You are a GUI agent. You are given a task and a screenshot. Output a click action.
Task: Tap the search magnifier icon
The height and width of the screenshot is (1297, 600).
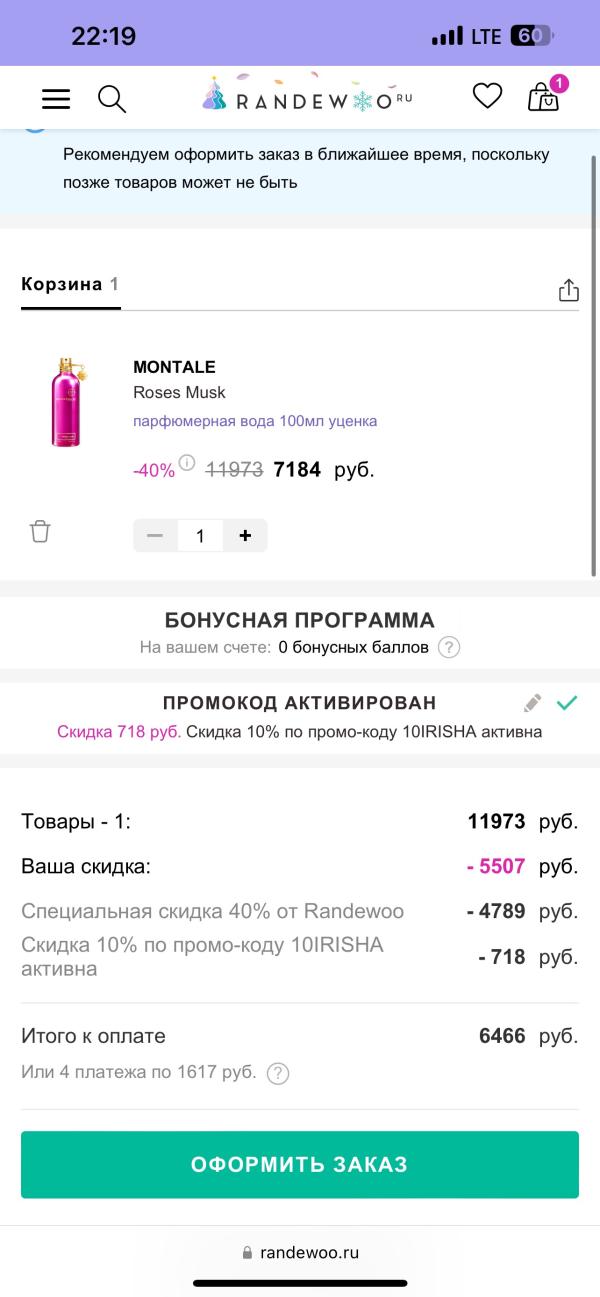click(x=111, y=98)
